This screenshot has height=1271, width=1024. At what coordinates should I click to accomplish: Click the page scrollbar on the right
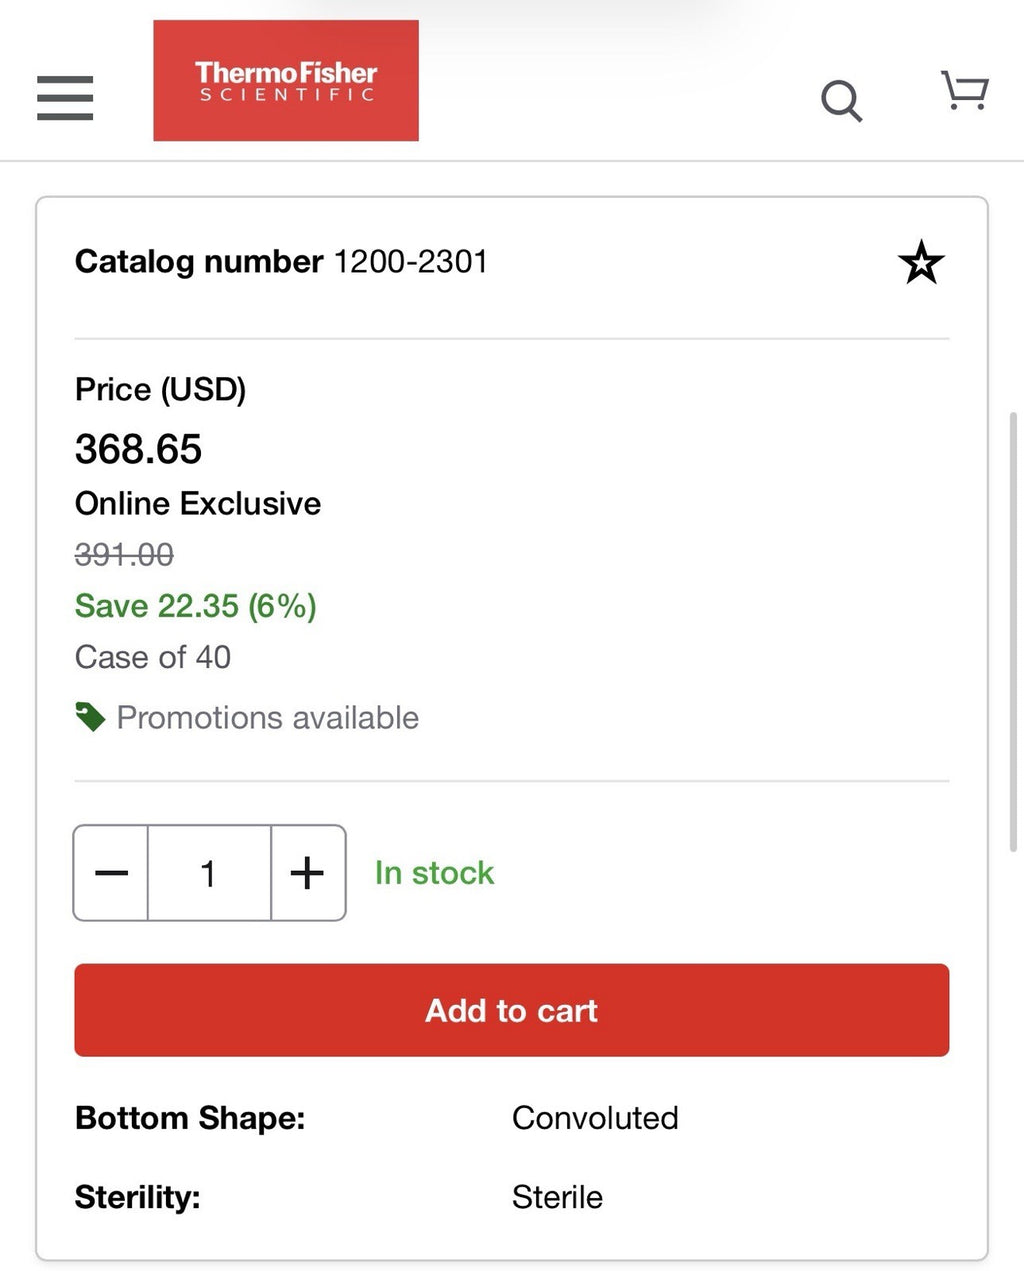pyautogui.click(x=1014, y=631)
